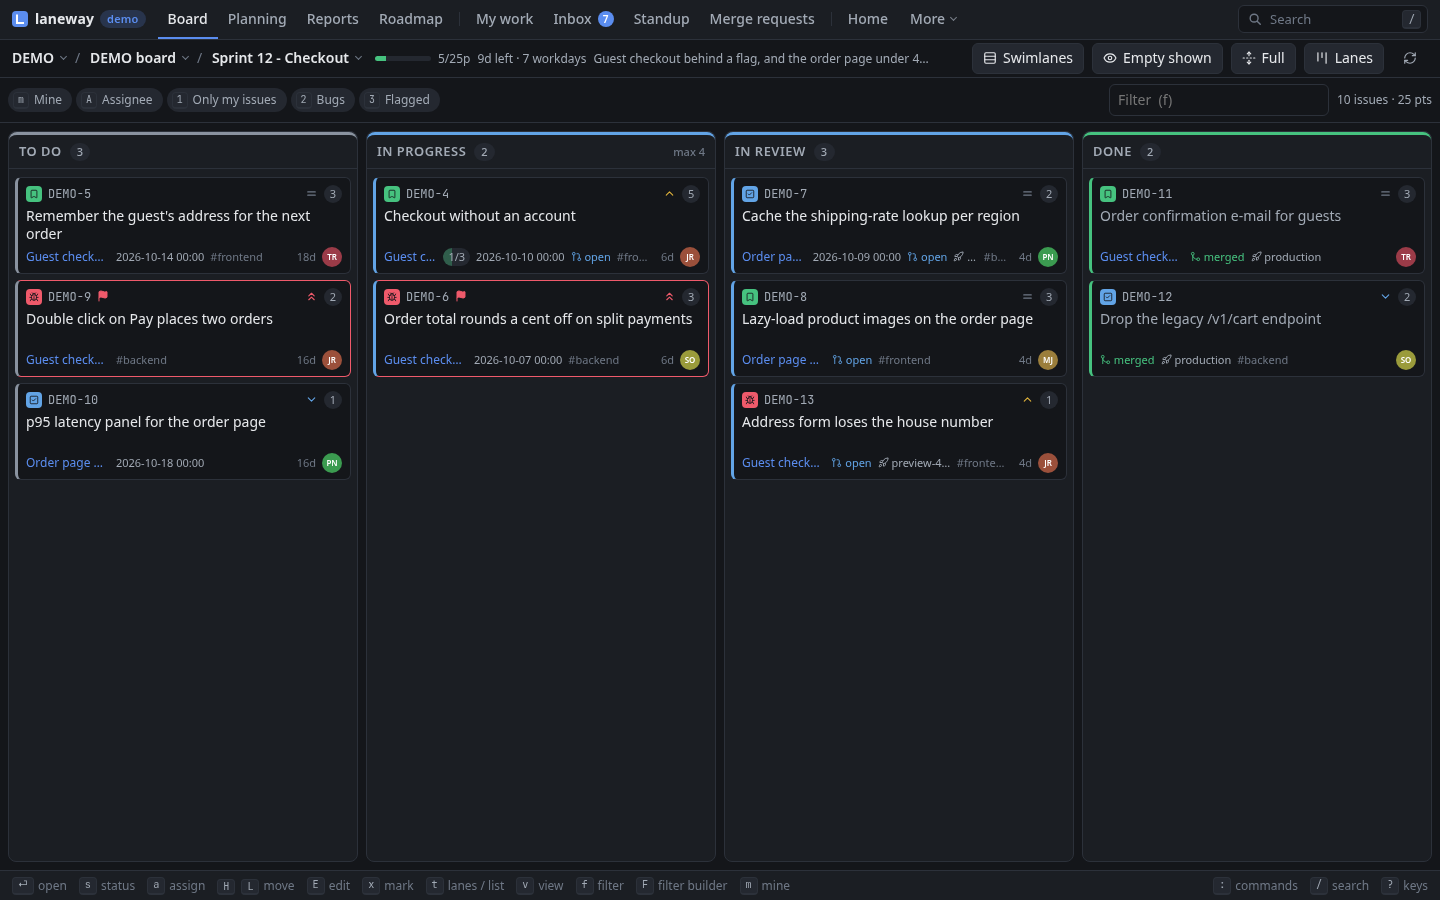Click the TR assignee avatar on DEMO-5

pyautogui.click(x=332, y=257)
